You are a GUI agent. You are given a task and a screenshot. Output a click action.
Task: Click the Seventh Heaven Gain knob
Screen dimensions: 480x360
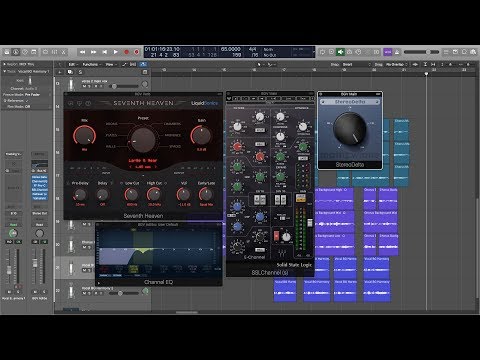(x=201, y=135)
